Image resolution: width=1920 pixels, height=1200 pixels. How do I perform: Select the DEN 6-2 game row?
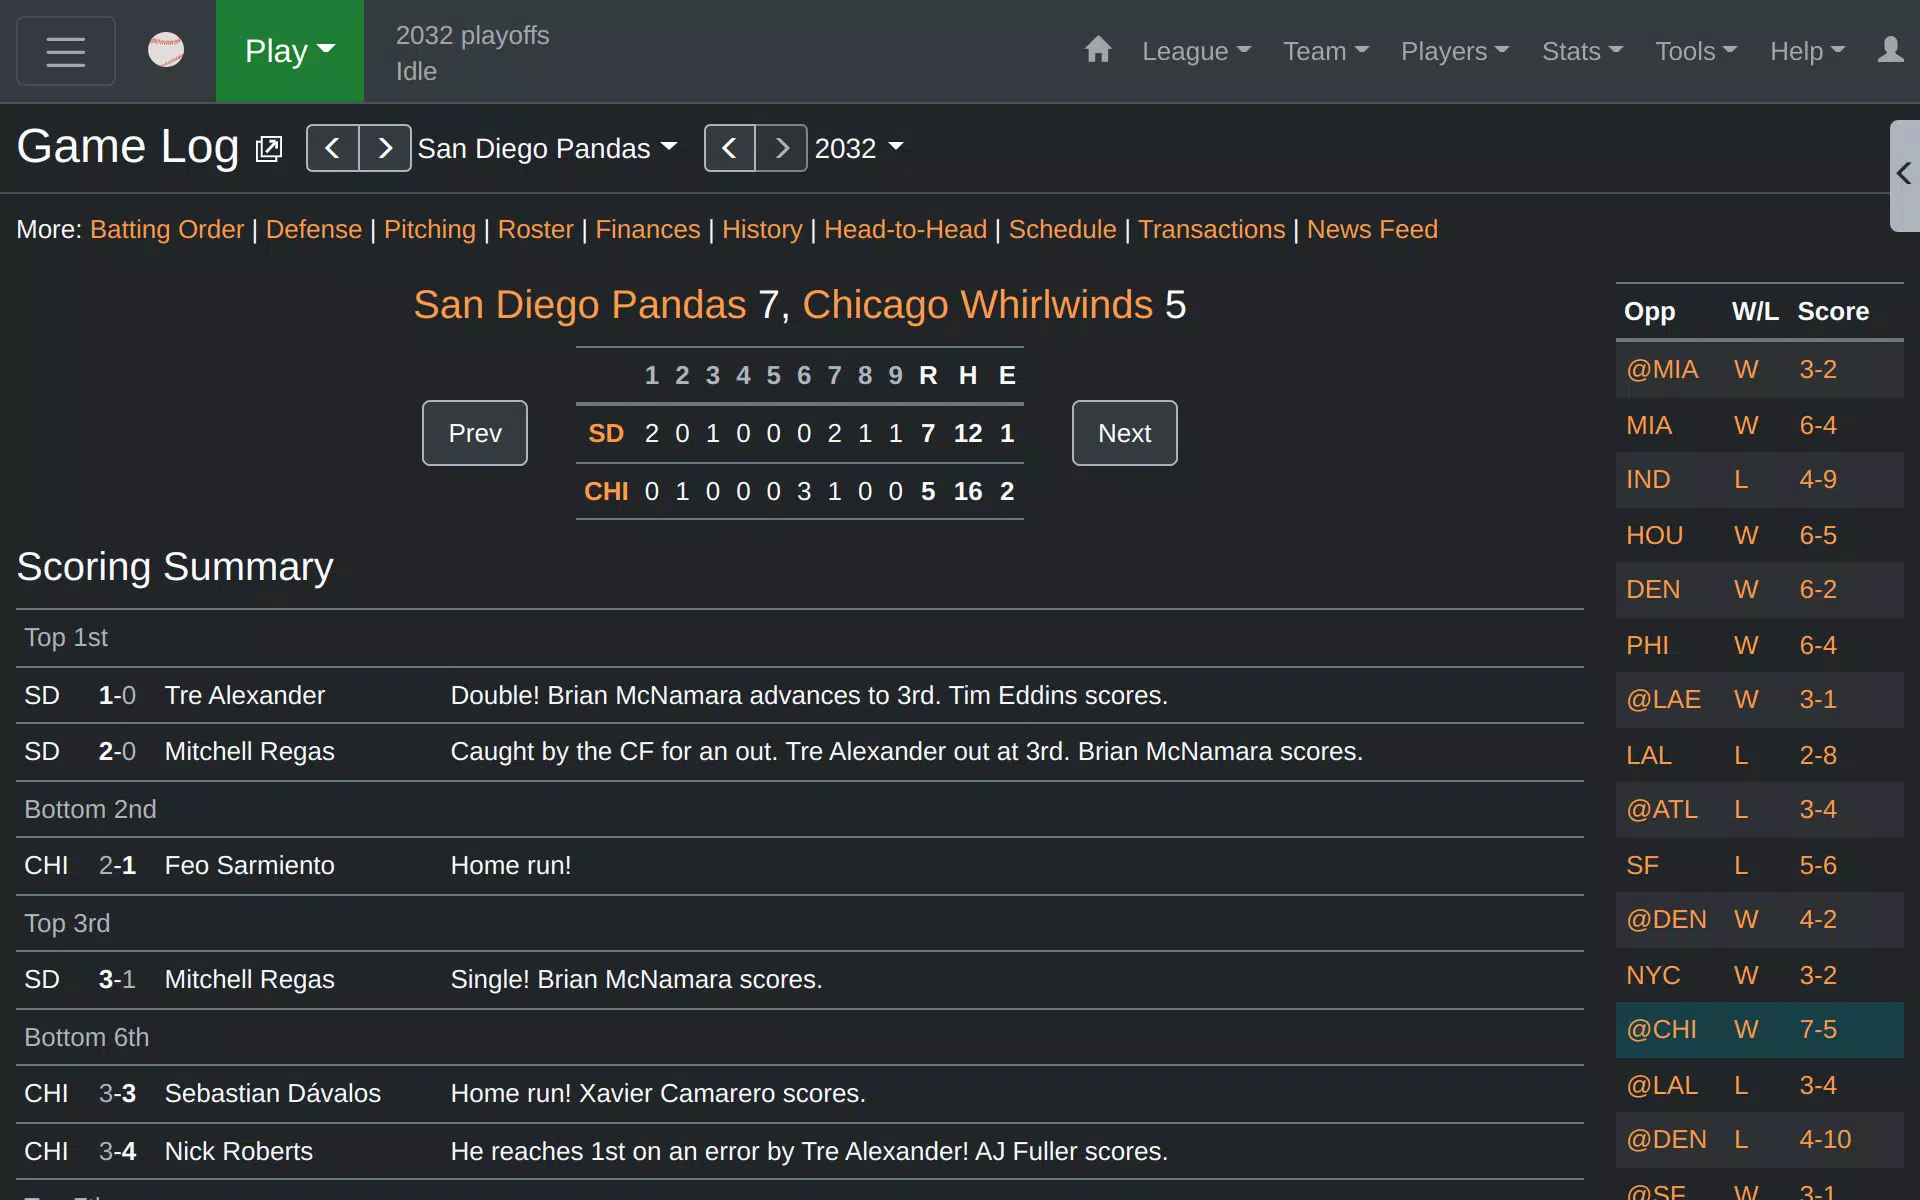tap(1760, 590)
